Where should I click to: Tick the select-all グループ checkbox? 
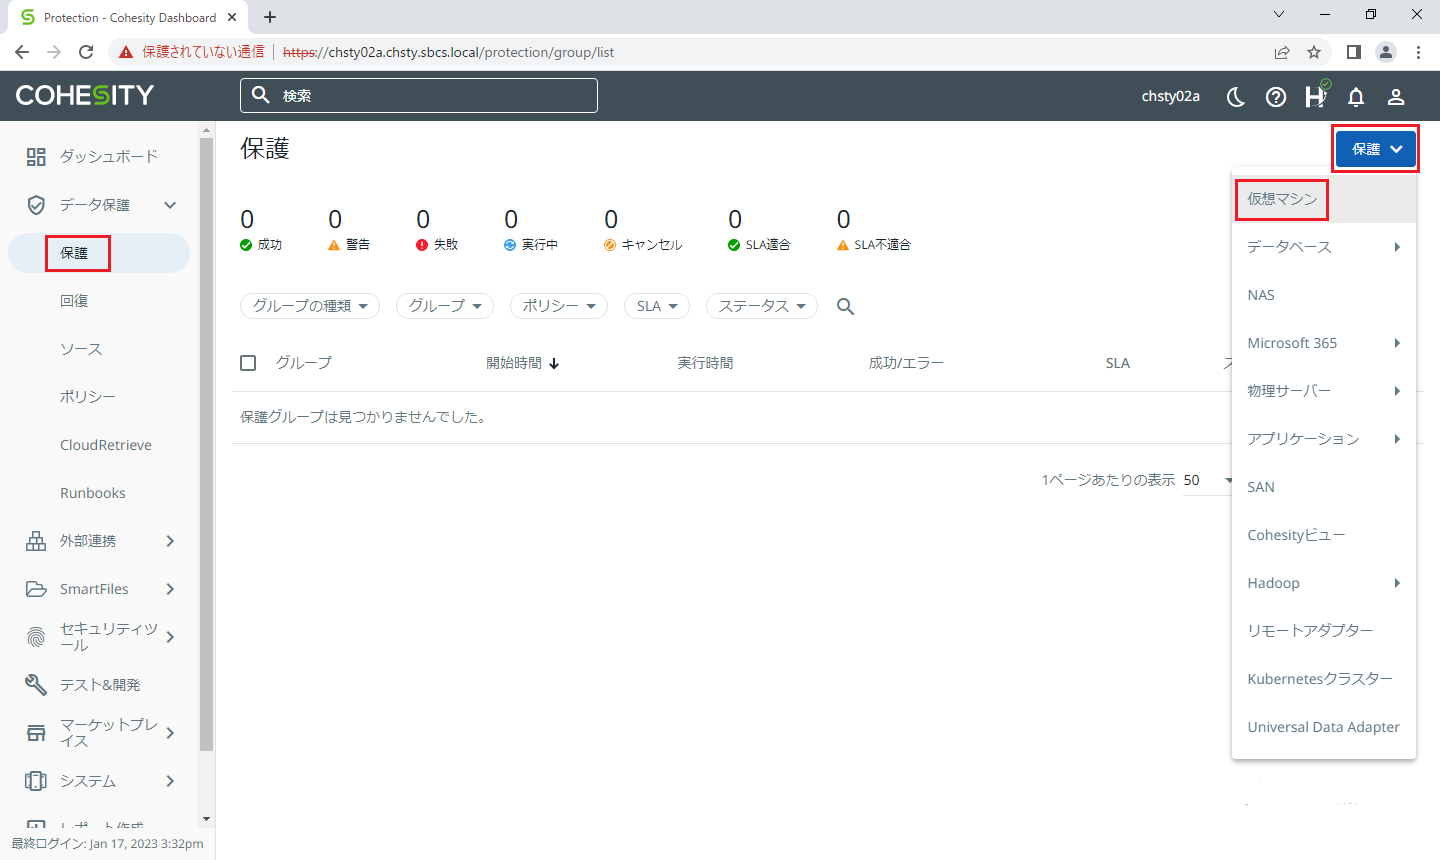(248, 363)
